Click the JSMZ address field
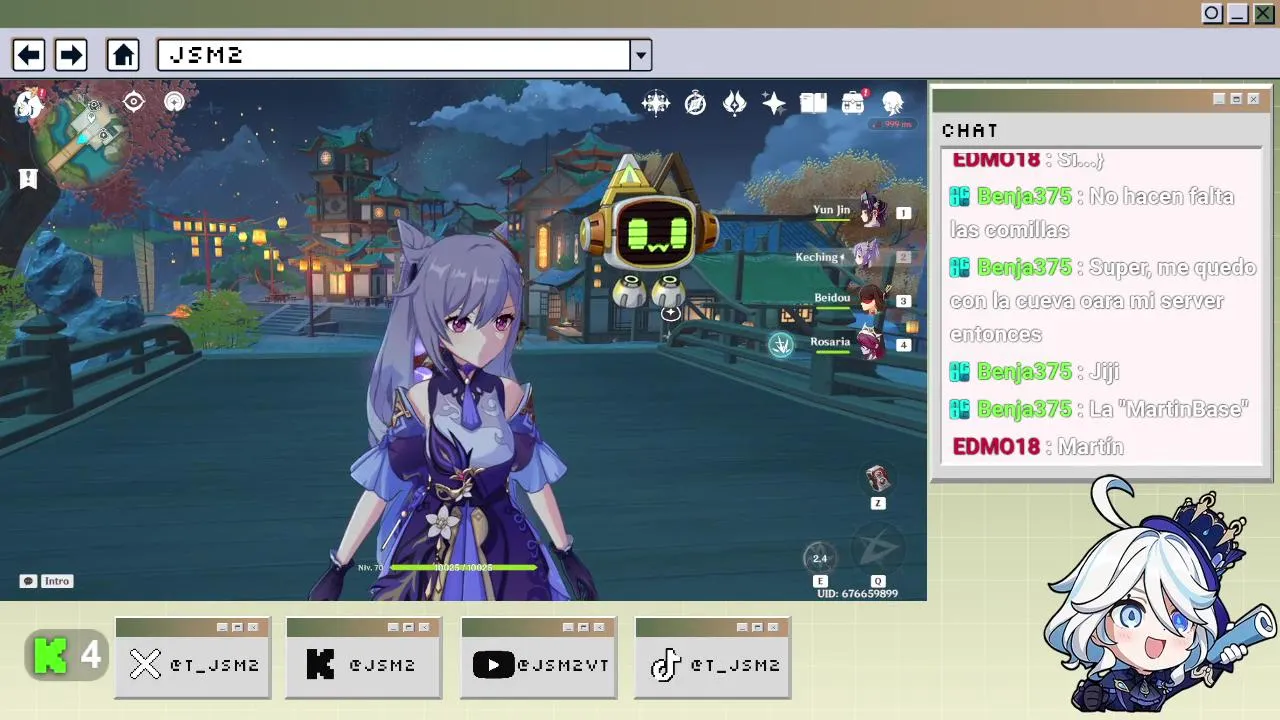Image resolution: width=1280 pixels, height=720 pixels. click(x=393, y=55)
